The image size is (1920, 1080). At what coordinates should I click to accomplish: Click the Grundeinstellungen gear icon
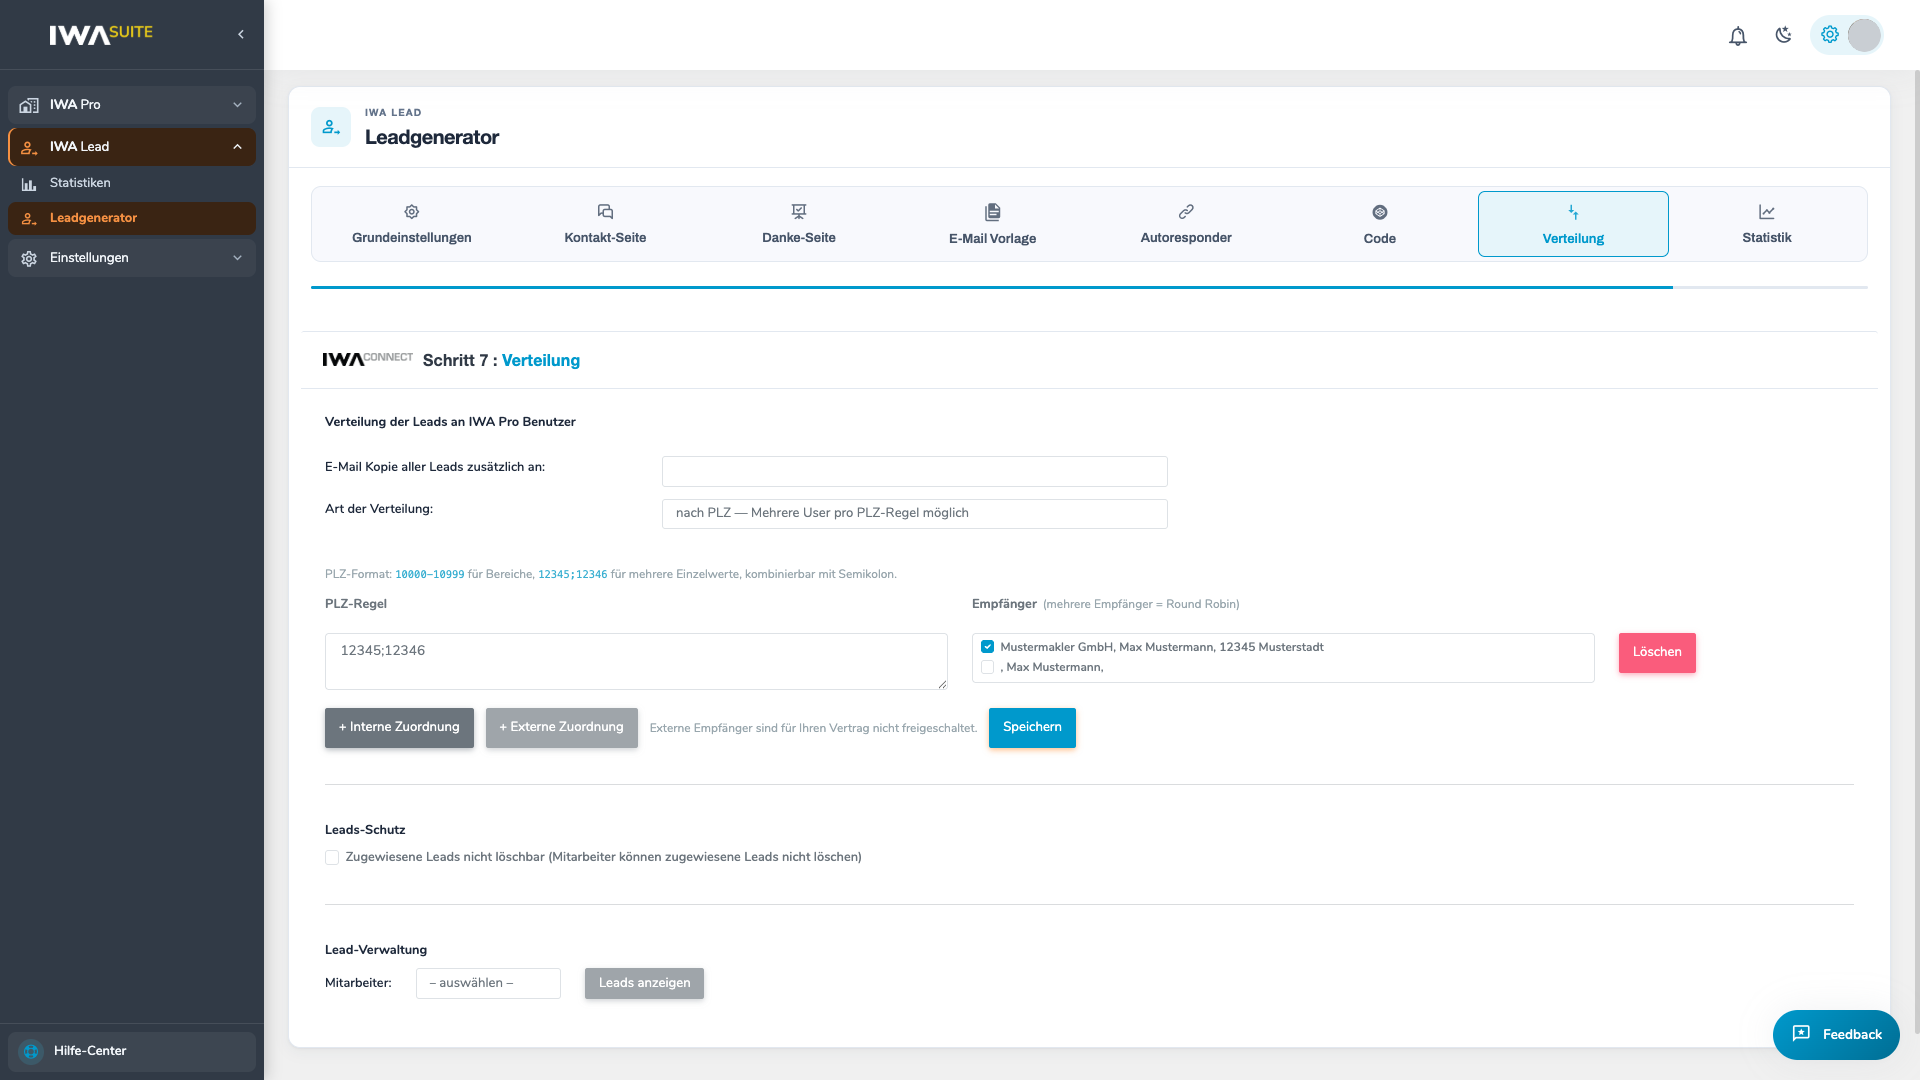(x=412, y=212)
